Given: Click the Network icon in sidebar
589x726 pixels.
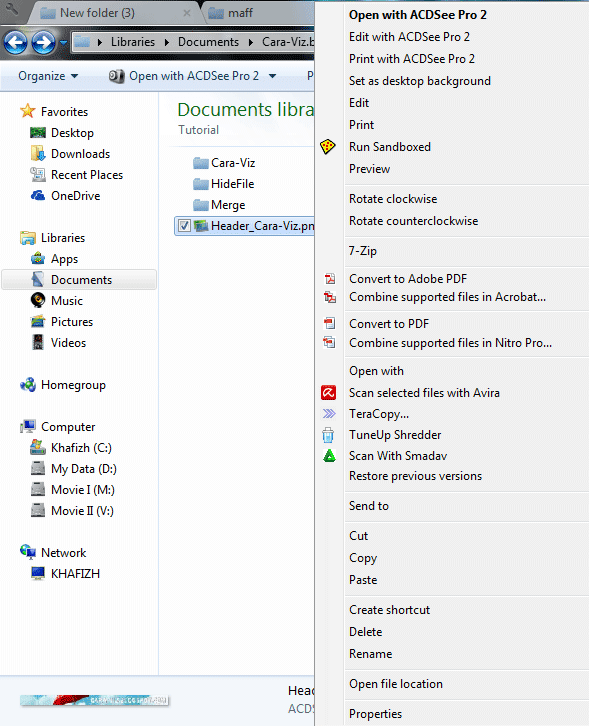Looking at the screenshot, I should pos(28,552).
